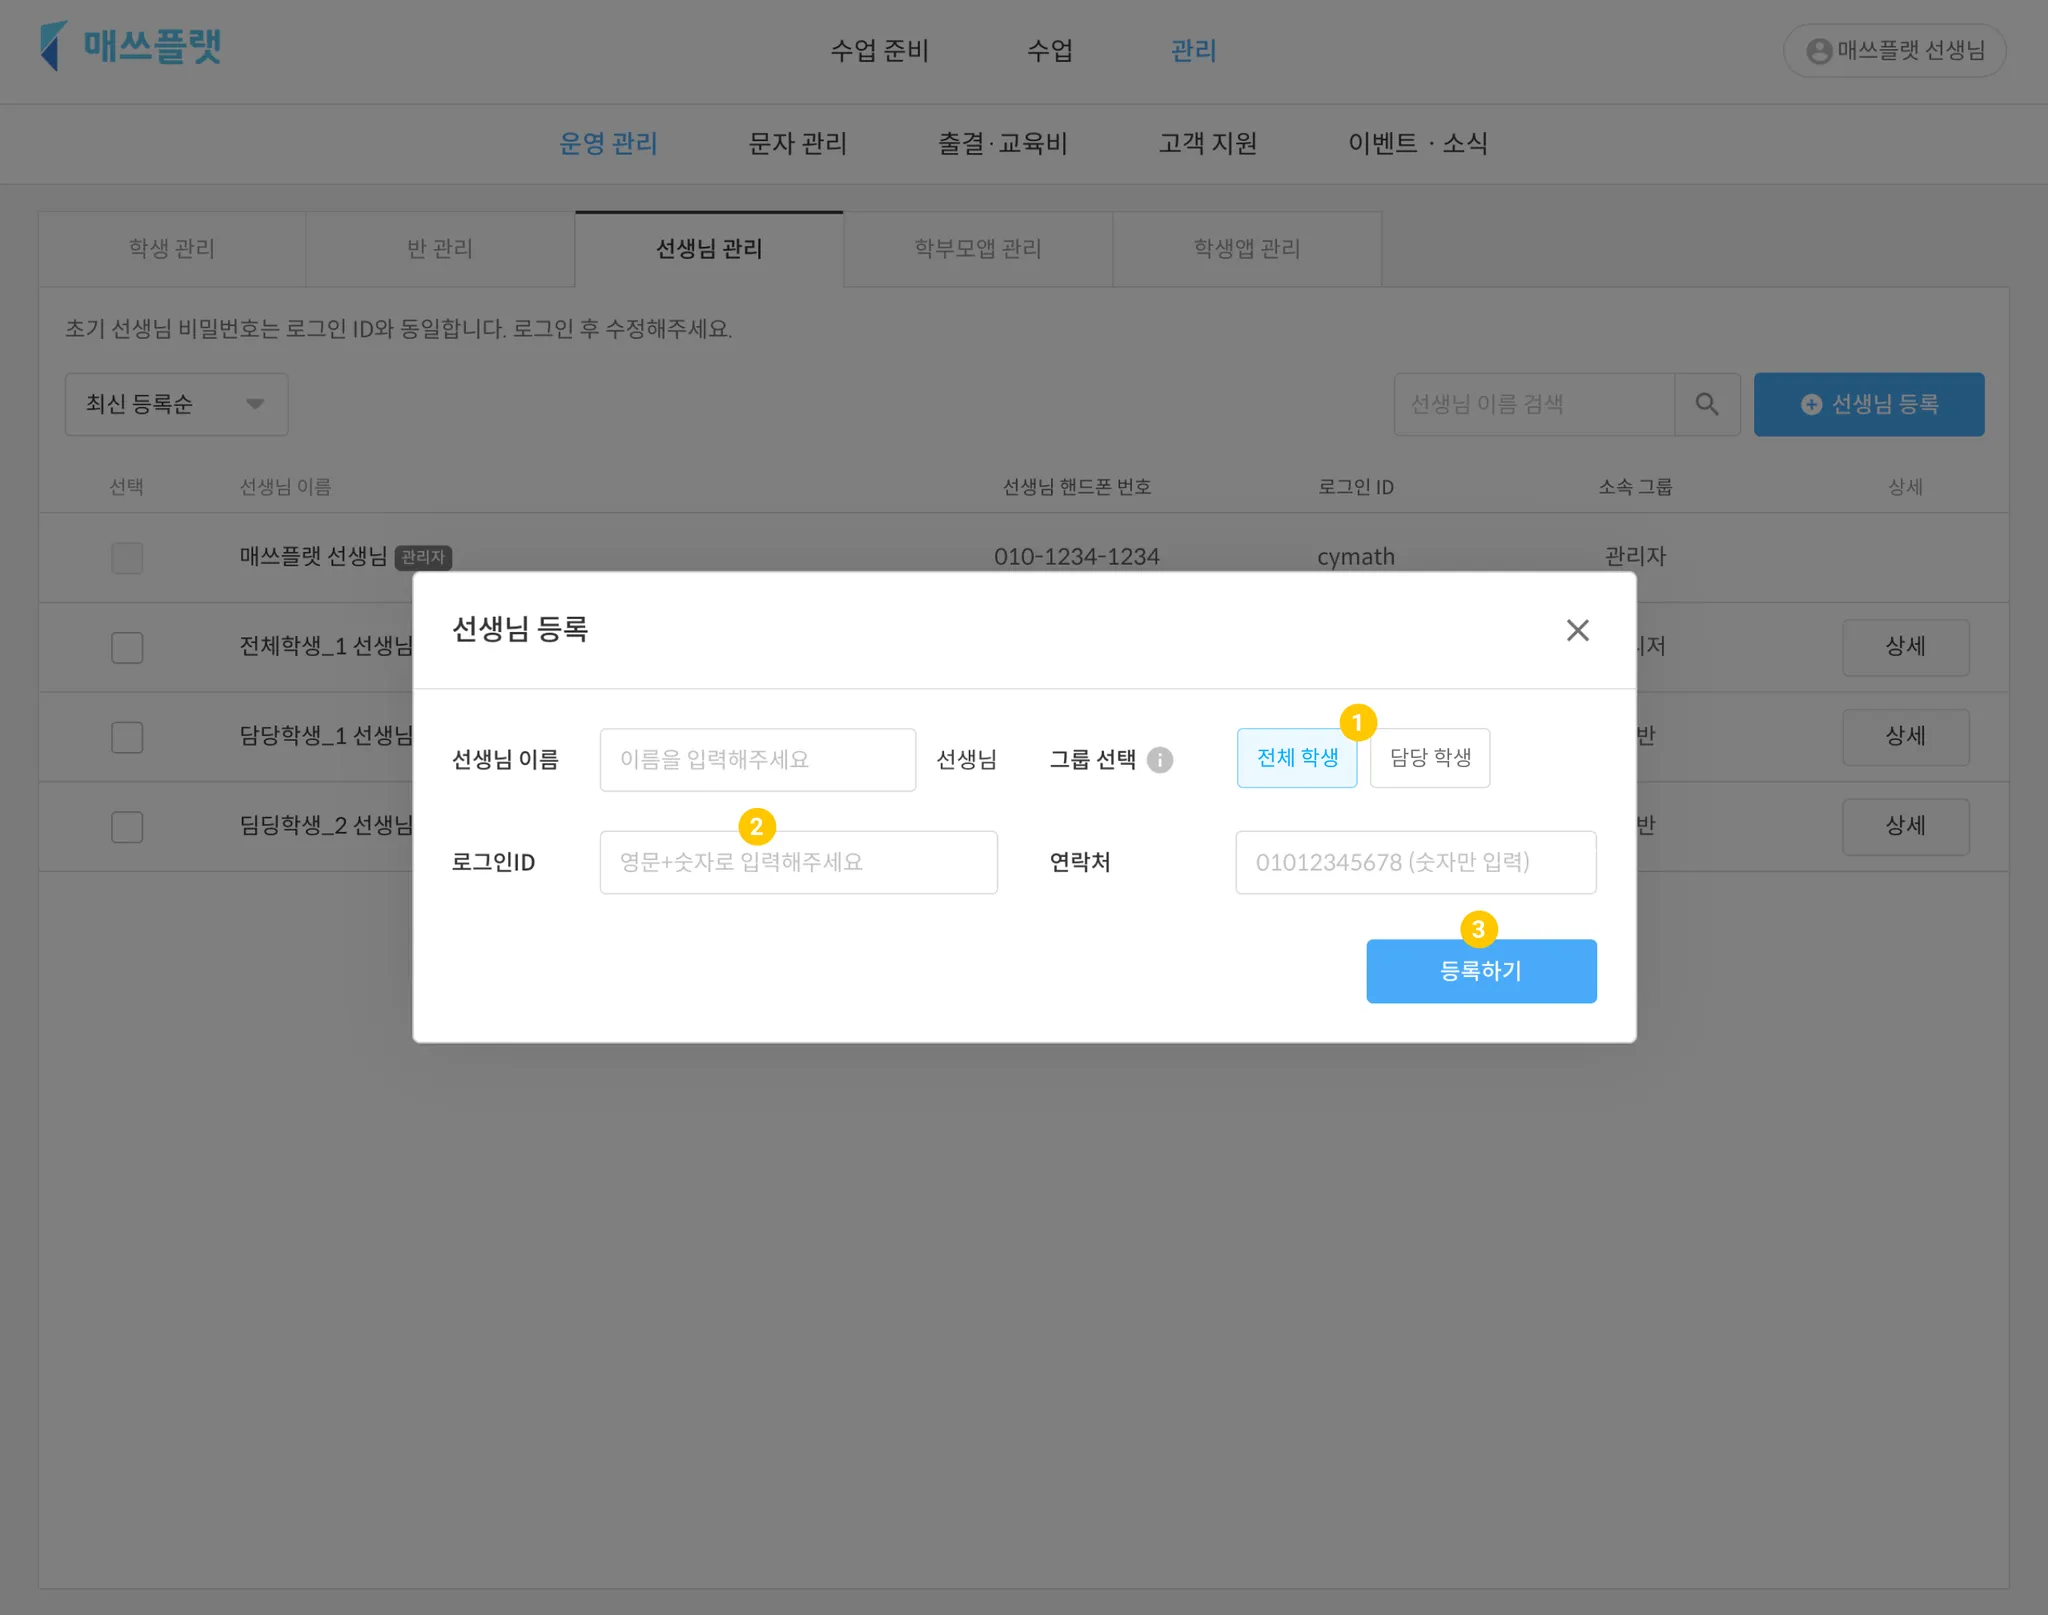Check the 담당학생_1 선생님 row checkbox
The image size is (2048, 1615).
pyautogui.click(x=127, y=737)
